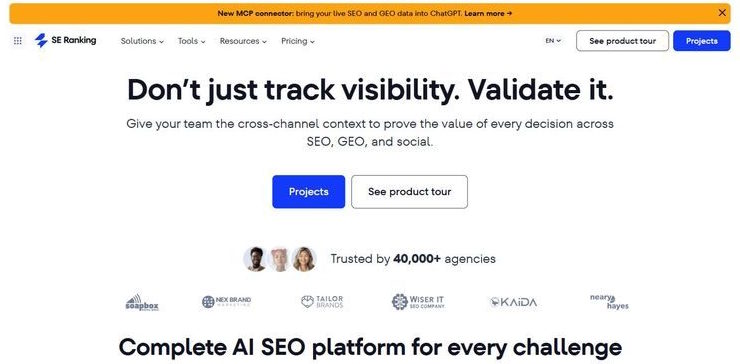Click the blue Projects hero button
This screenshot has height=364, width=740.
click(x=309, y=192)
